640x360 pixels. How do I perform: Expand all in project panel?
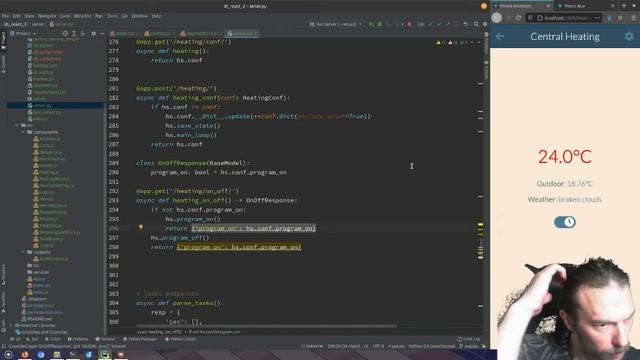click(x=74, y=33)
